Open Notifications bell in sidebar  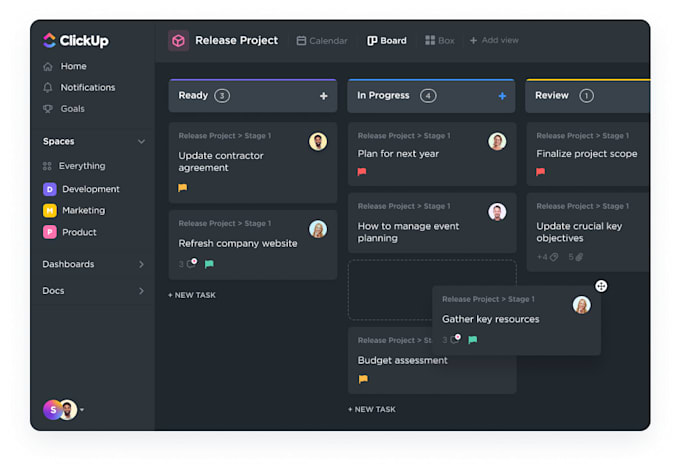pyautogui.click(x=48, y=87)
